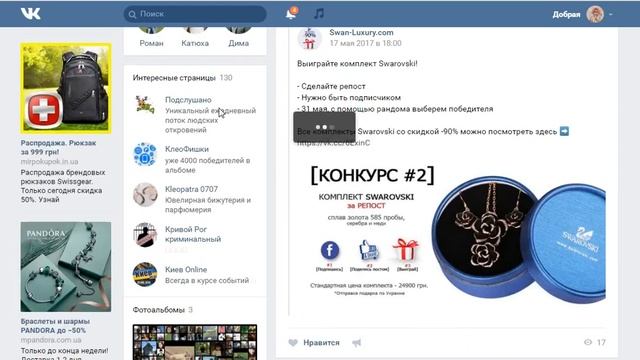Open the Кривой Рог криминальный page link
This screenshot has height=360, width=640.
[193, 234]
